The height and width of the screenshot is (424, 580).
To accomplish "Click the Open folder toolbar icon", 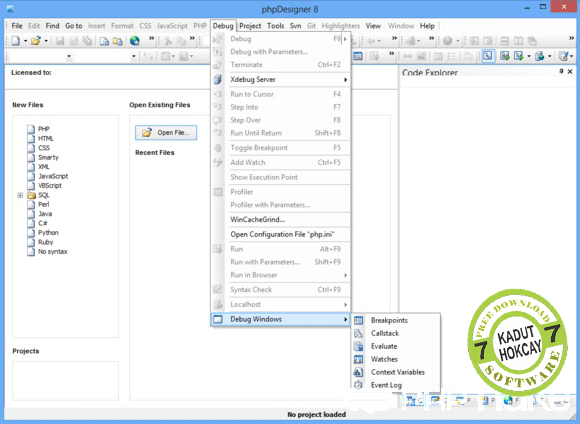I will (x=36, y=41).
